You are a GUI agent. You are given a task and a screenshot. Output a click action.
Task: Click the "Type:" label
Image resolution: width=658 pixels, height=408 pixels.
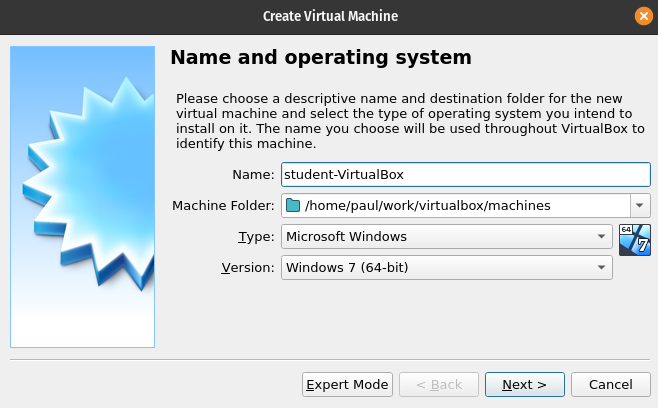[255, 237]
